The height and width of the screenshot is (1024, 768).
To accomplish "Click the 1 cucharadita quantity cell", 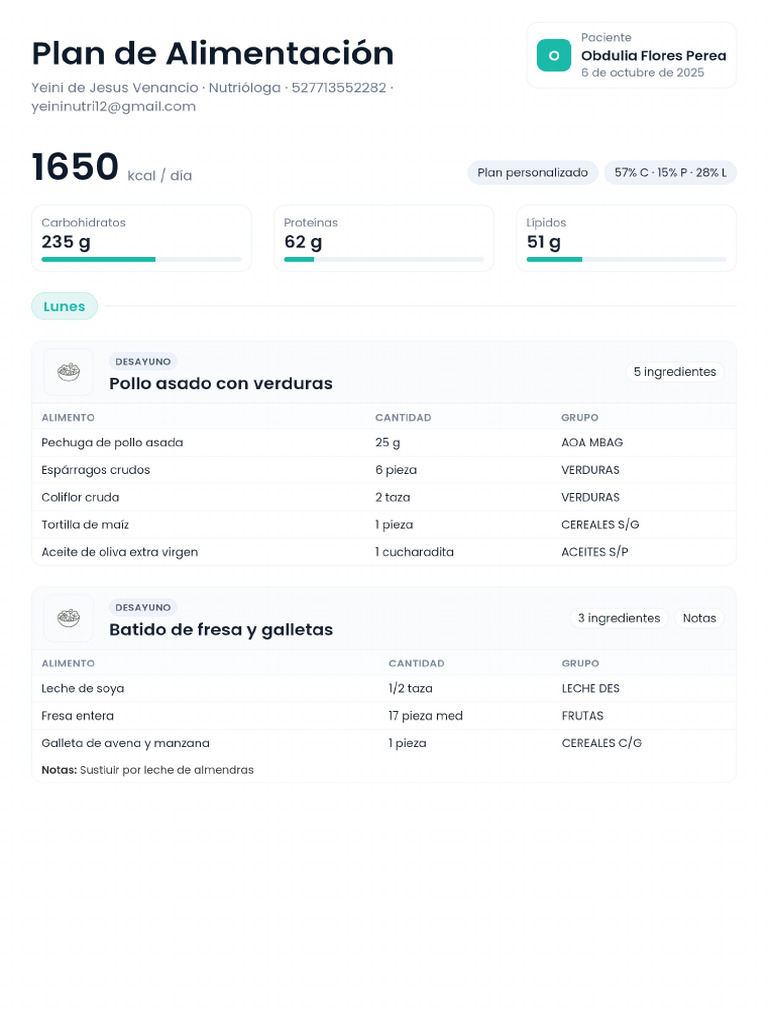I will [414, 552].
